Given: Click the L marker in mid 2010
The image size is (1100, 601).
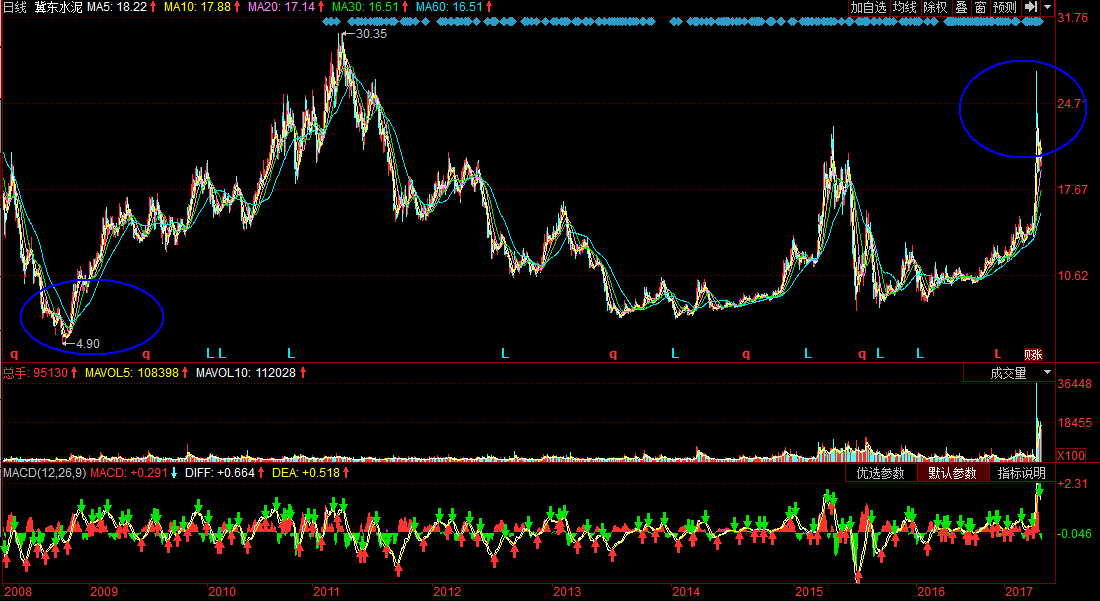Looking at the screenshot, I should (291, 353).
